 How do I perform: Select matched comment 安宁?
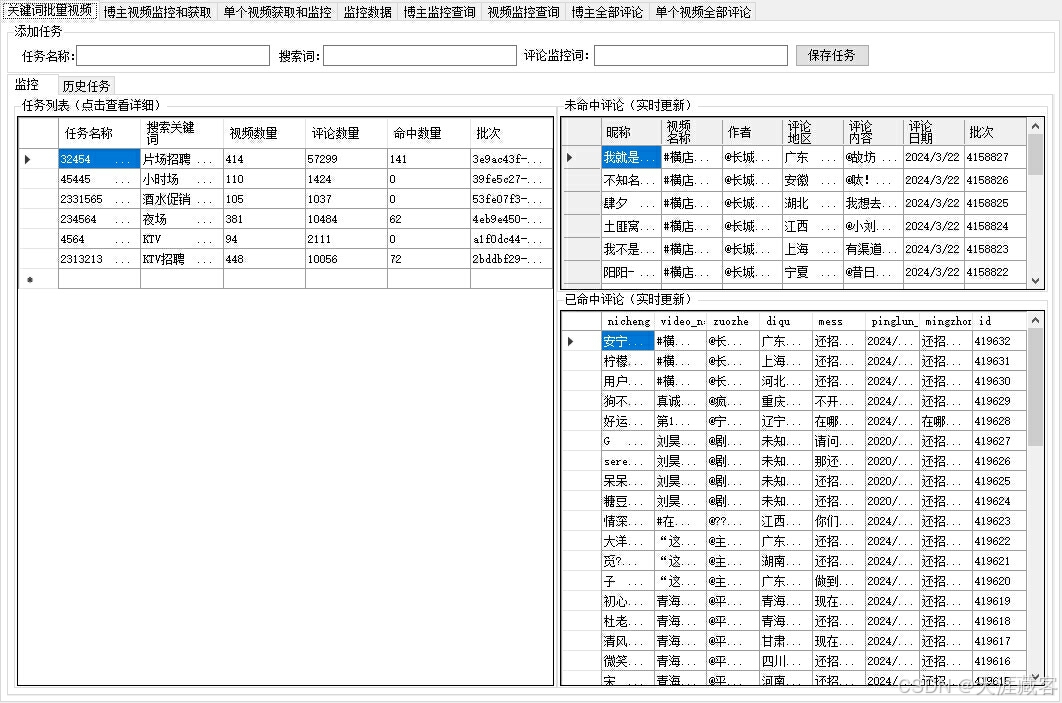tap(628, 341)
